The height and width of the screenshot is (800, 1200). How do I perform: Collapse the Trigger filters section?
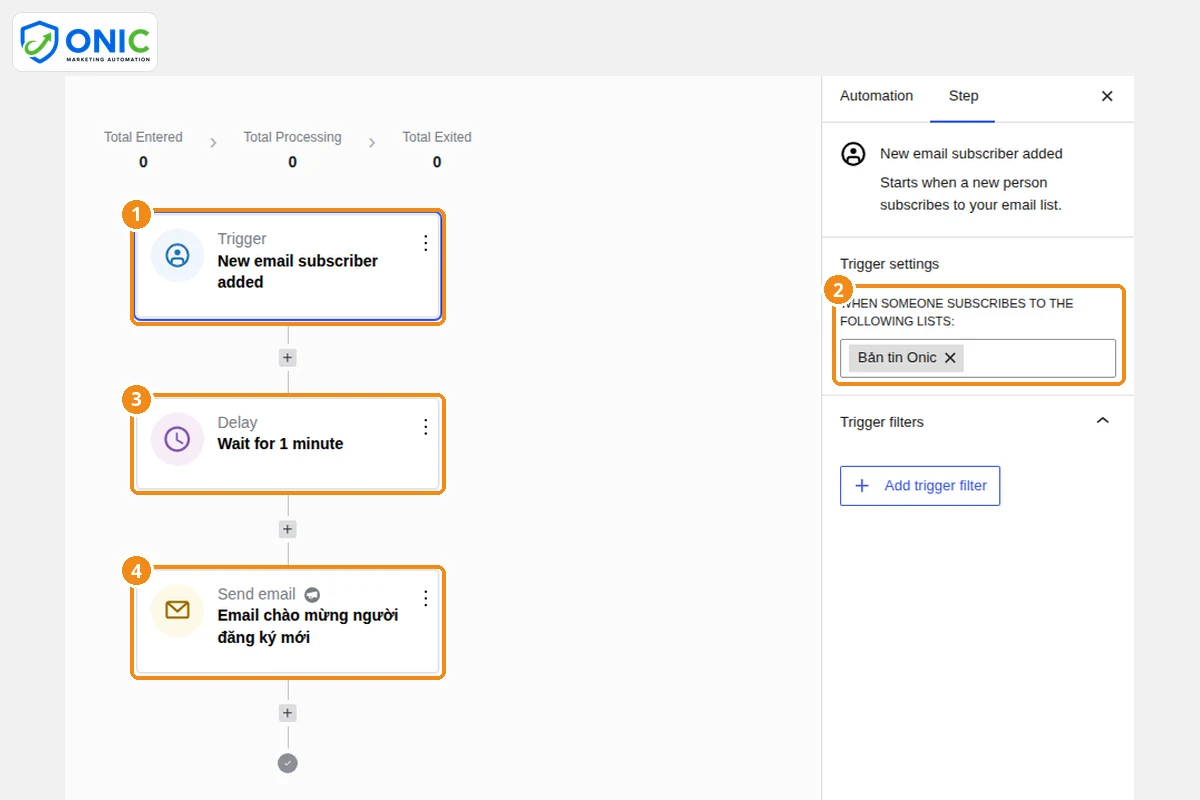tap(1103, 421)
